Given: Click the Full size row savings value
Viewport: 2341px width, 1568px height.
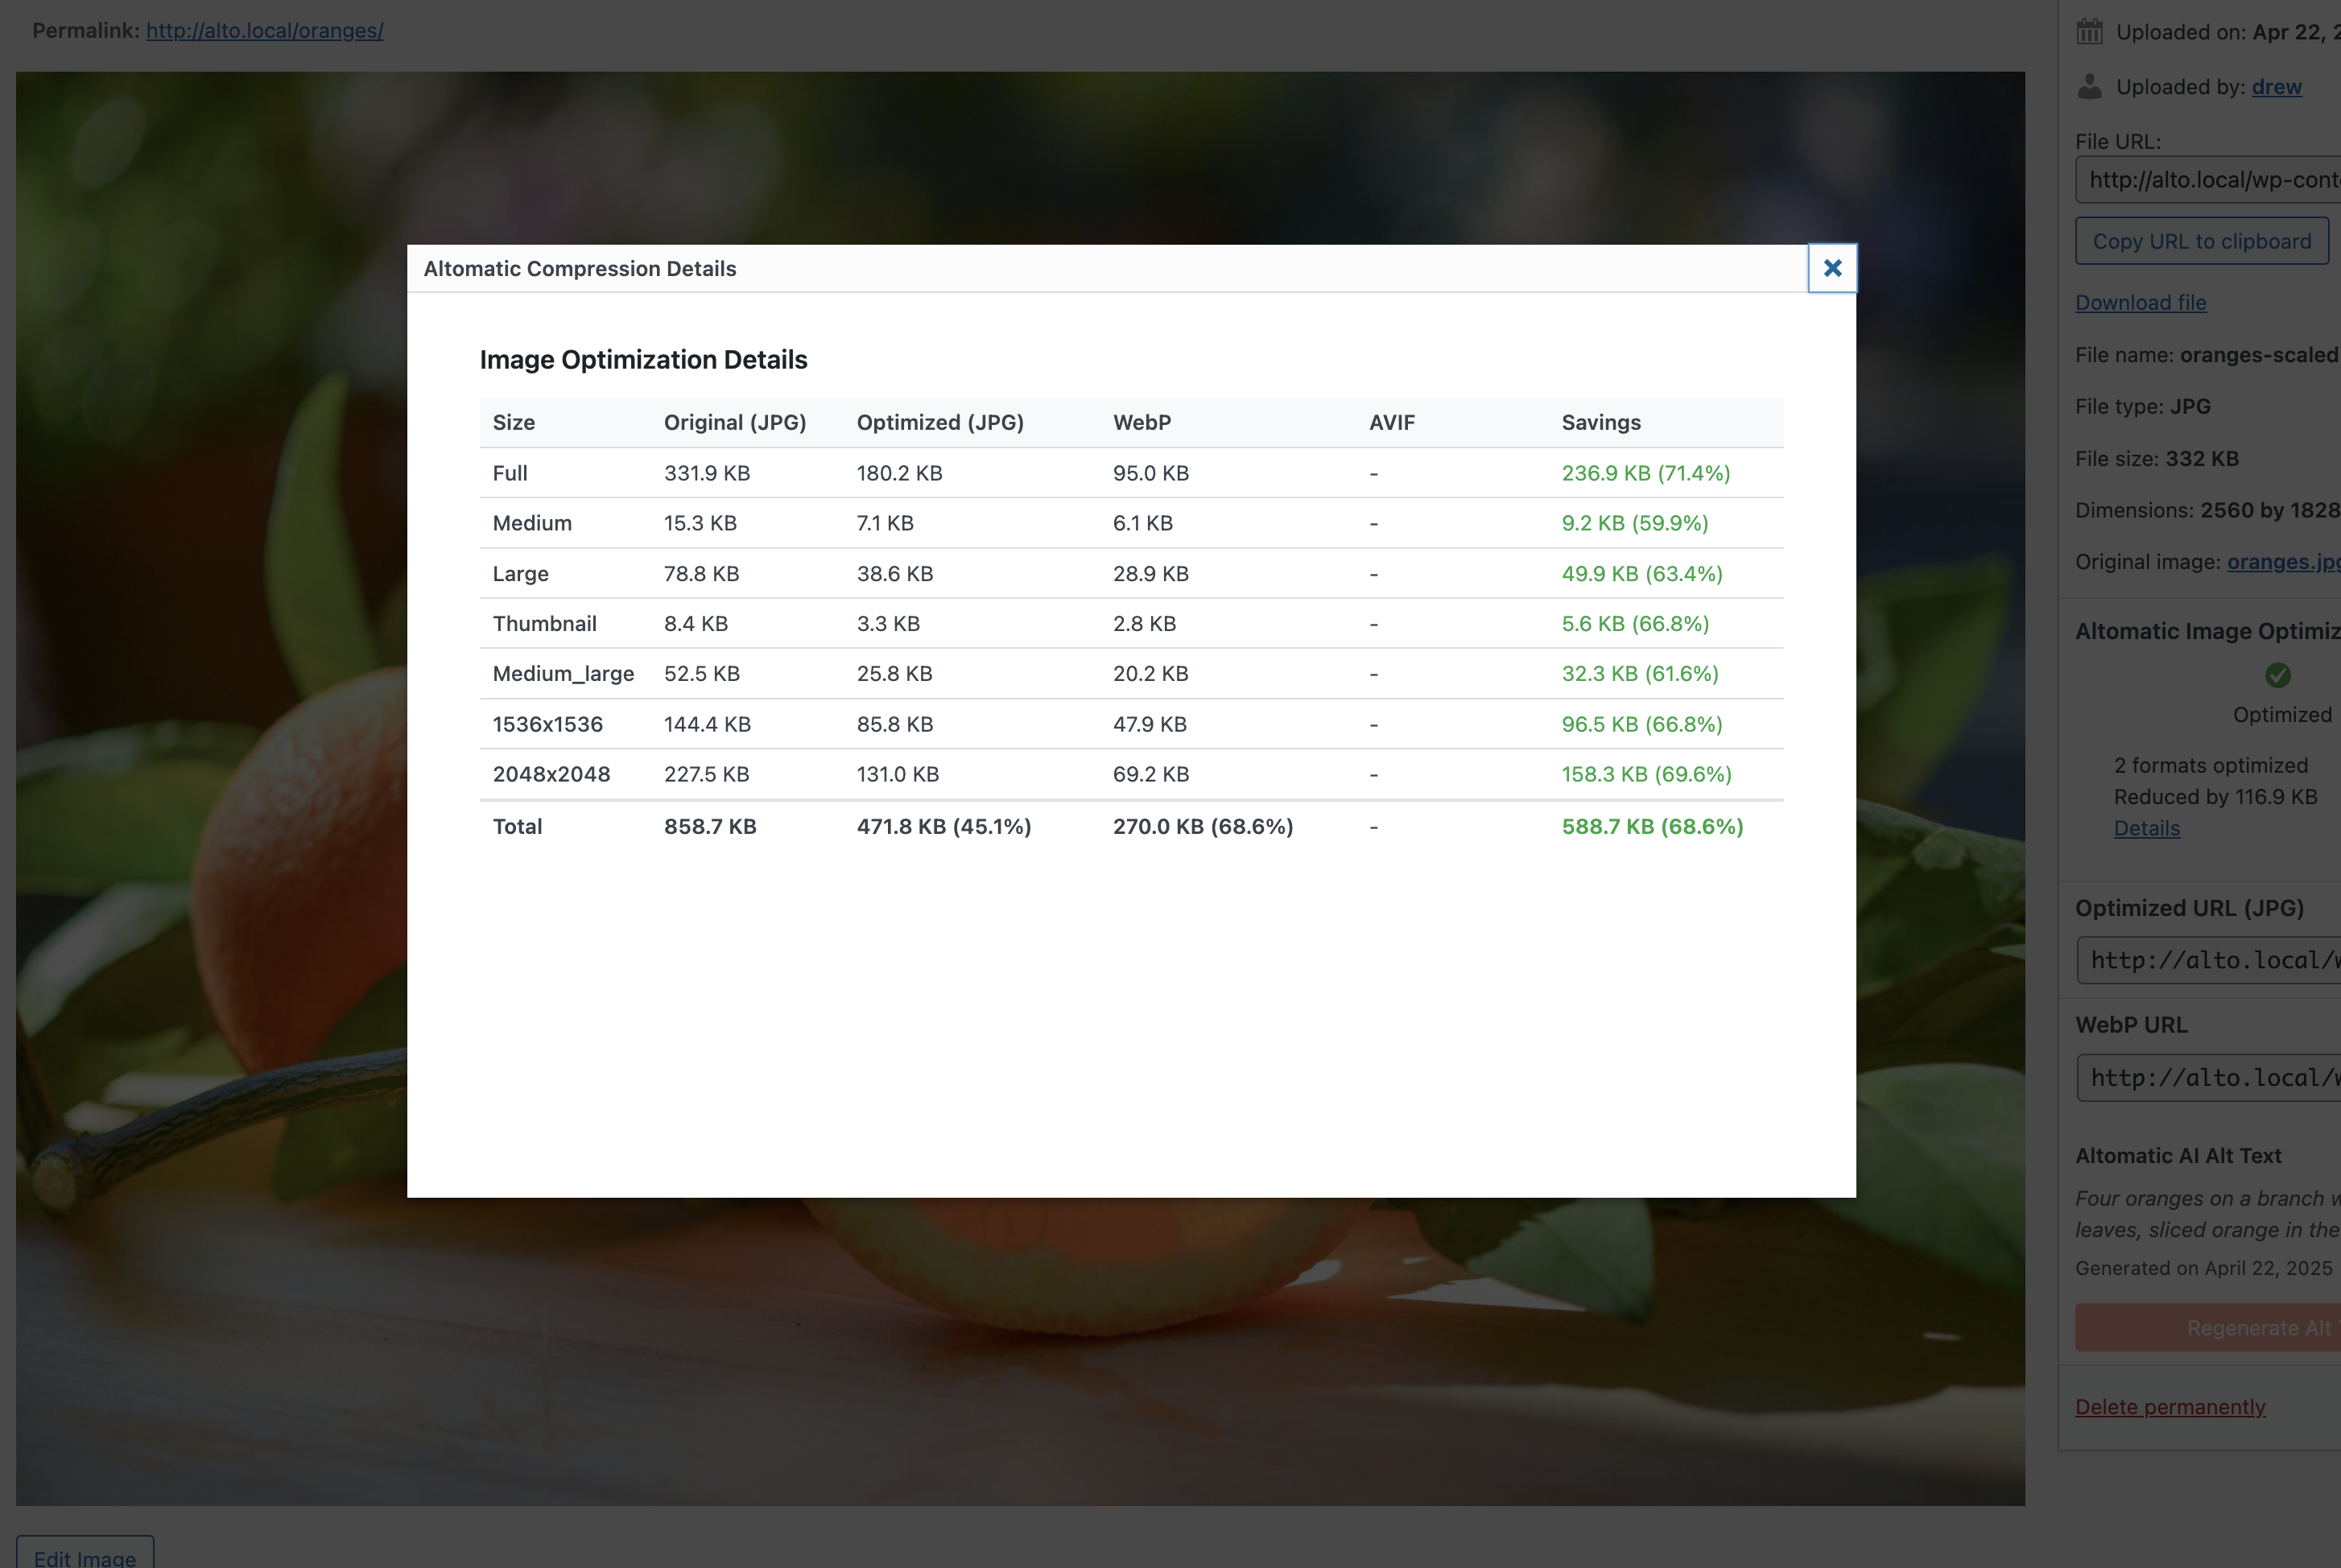Looking at the screenshot, I should point(1645,473).
